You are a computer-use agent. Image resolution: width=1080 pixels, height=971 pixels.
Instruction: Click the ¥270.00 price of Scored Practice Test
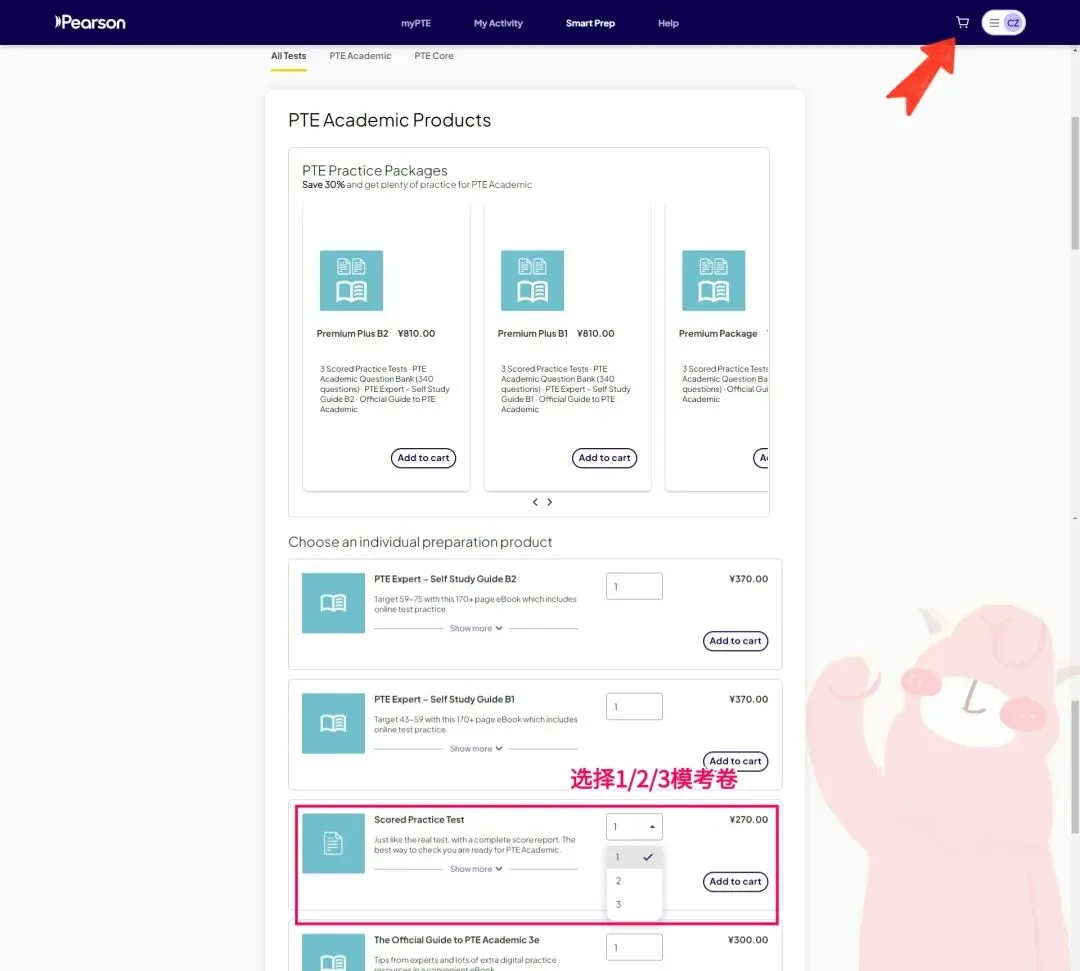coord(749,819)
